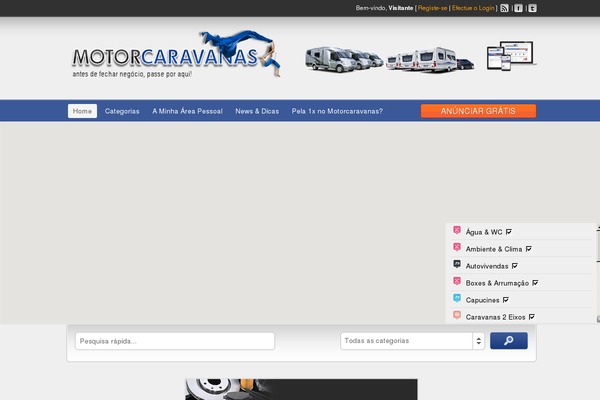The width and height of the screenshot is (600, 400).
Task: Open the Twitter icon in top bar
Action: [x=532, y=8]
